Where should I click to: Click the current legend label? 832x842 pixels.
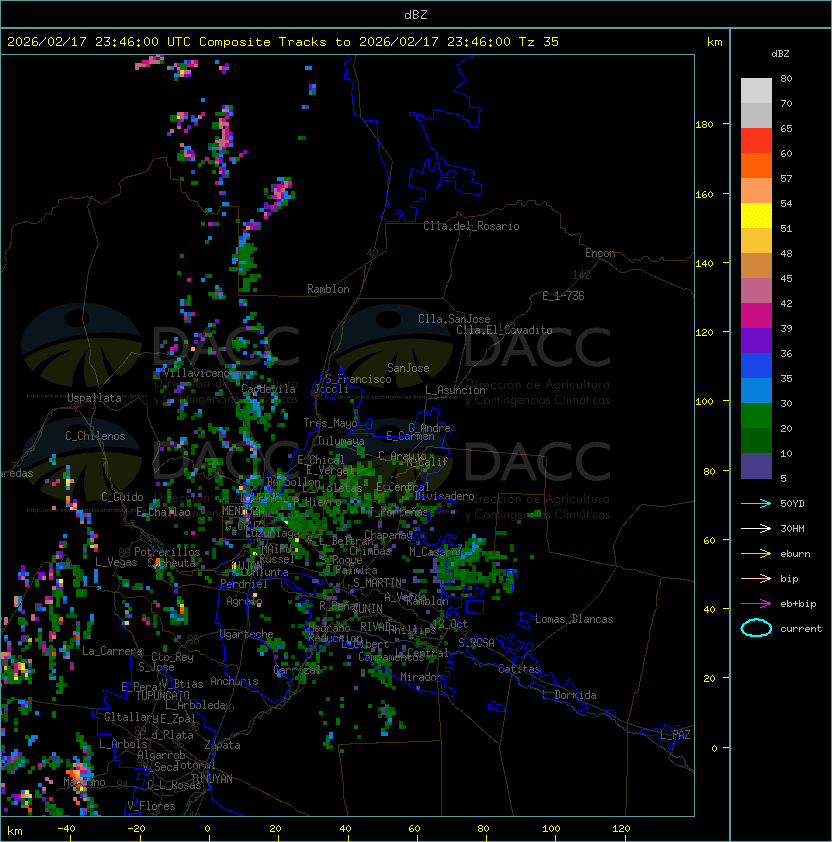click(801, 629)
